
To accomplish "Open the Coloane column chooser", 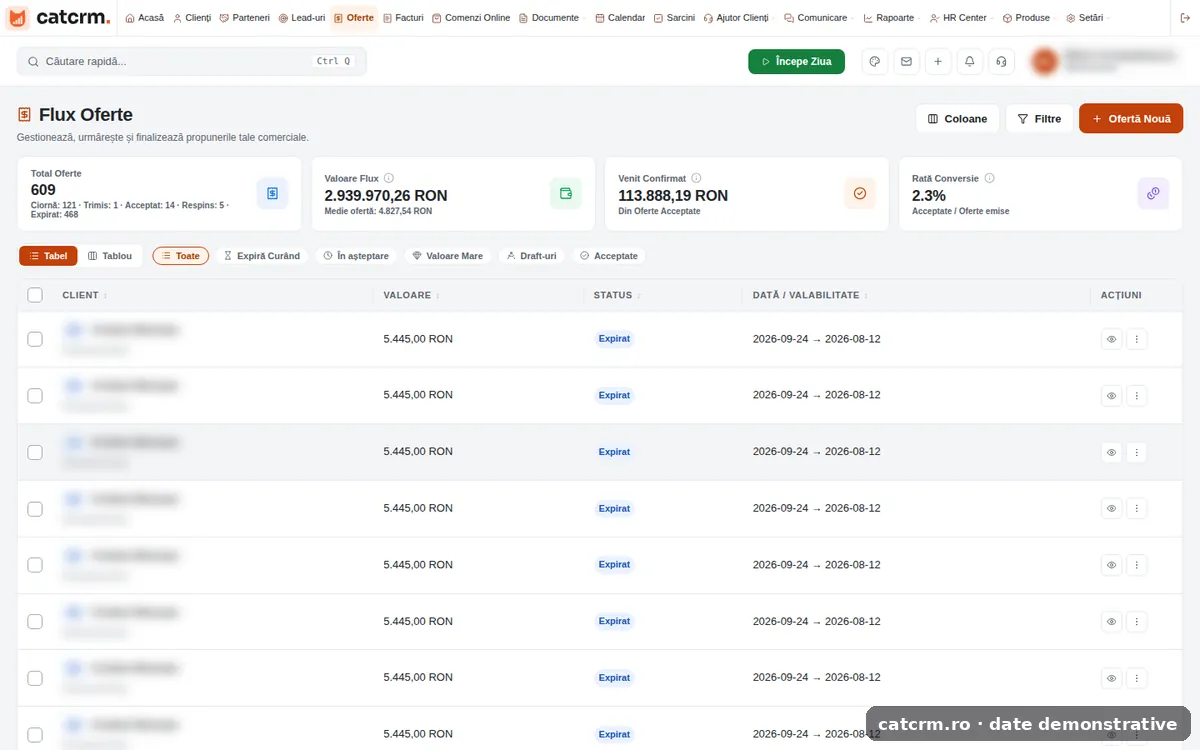I will (957, 119).
